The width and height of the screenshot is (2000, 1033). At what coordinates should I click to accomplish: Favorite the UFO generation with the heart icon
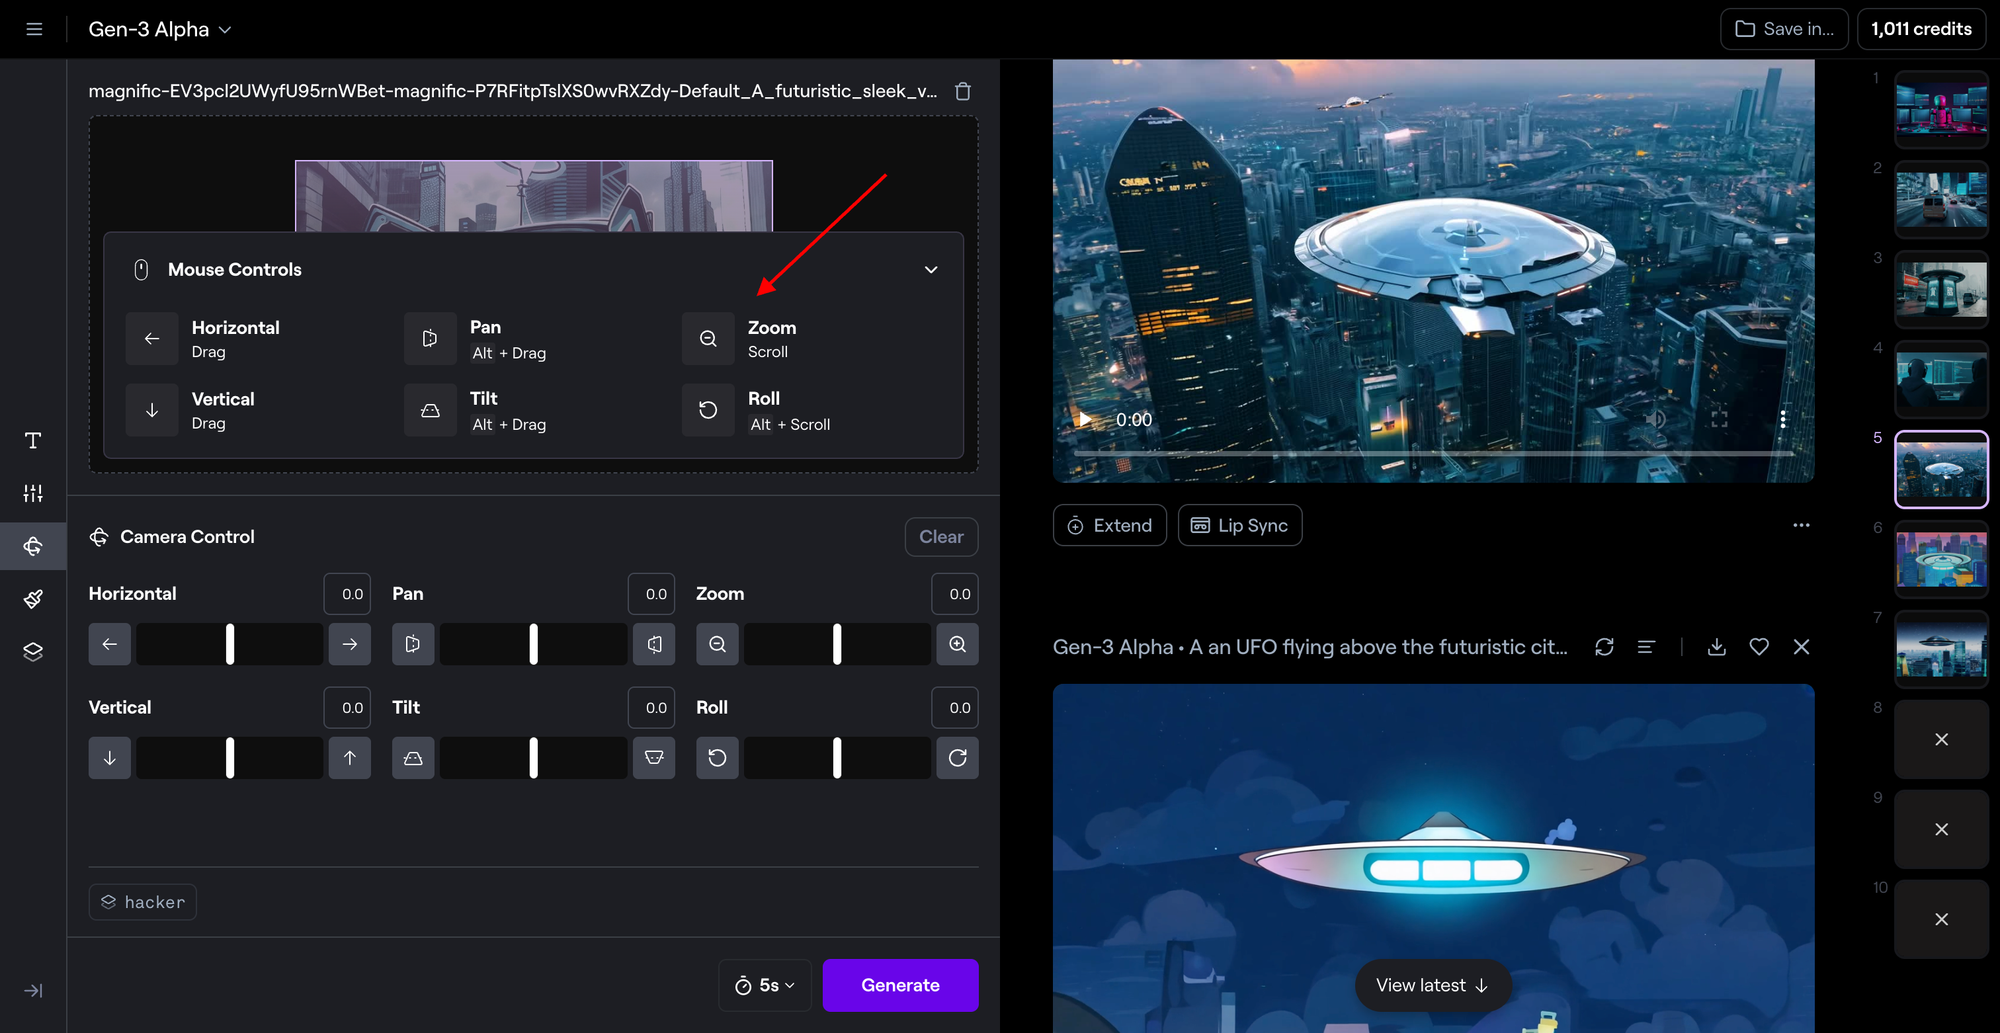(x=1759, y=646)
